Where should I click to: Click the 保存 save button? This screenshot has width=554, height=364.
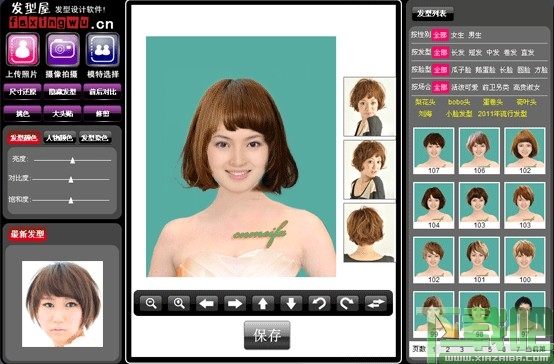(x=267, y=335)
